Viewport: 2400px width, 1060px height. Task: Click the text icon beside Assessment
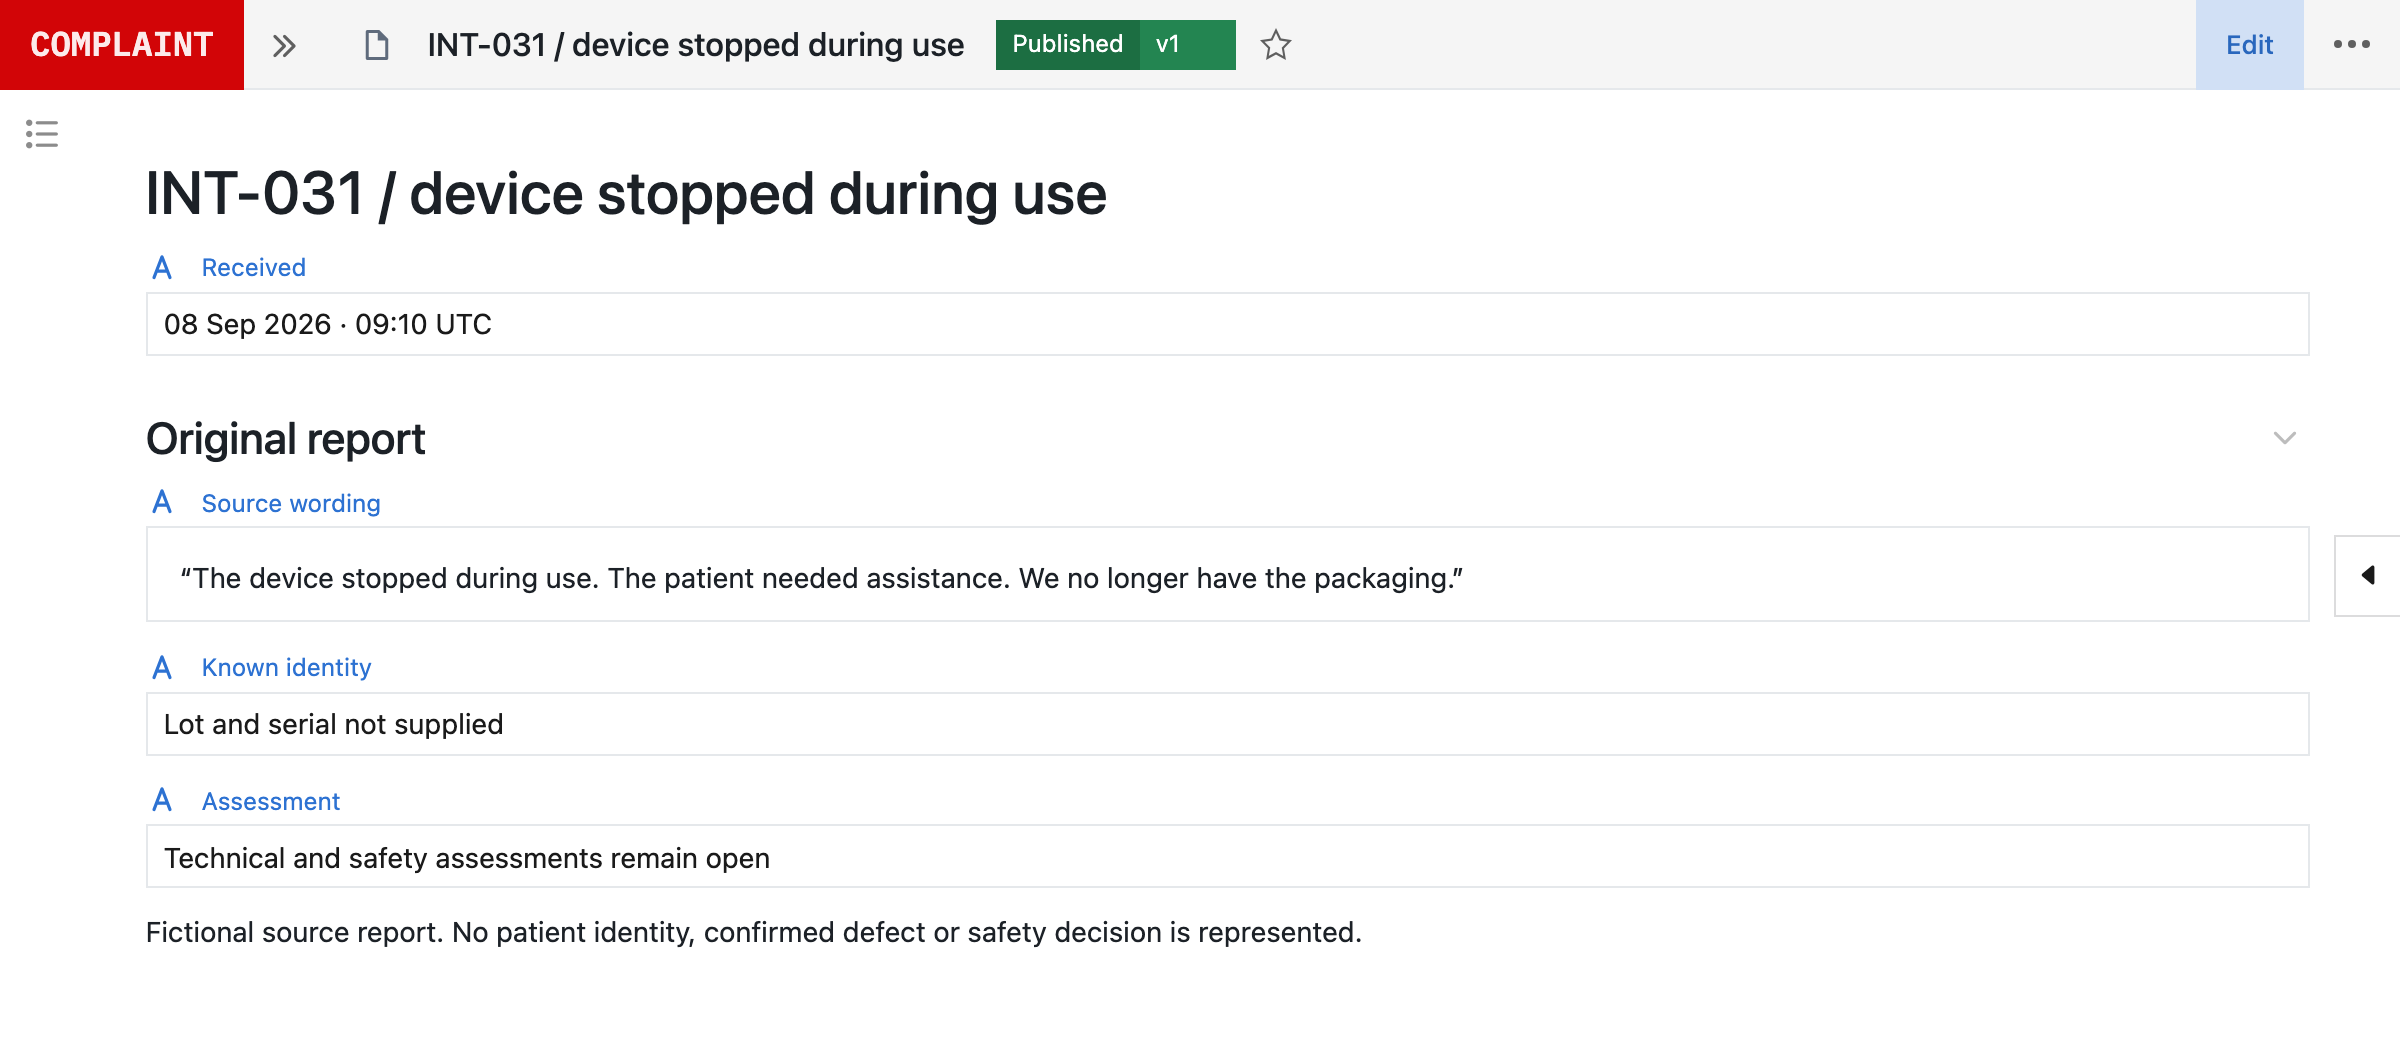[x=162, y=801]
